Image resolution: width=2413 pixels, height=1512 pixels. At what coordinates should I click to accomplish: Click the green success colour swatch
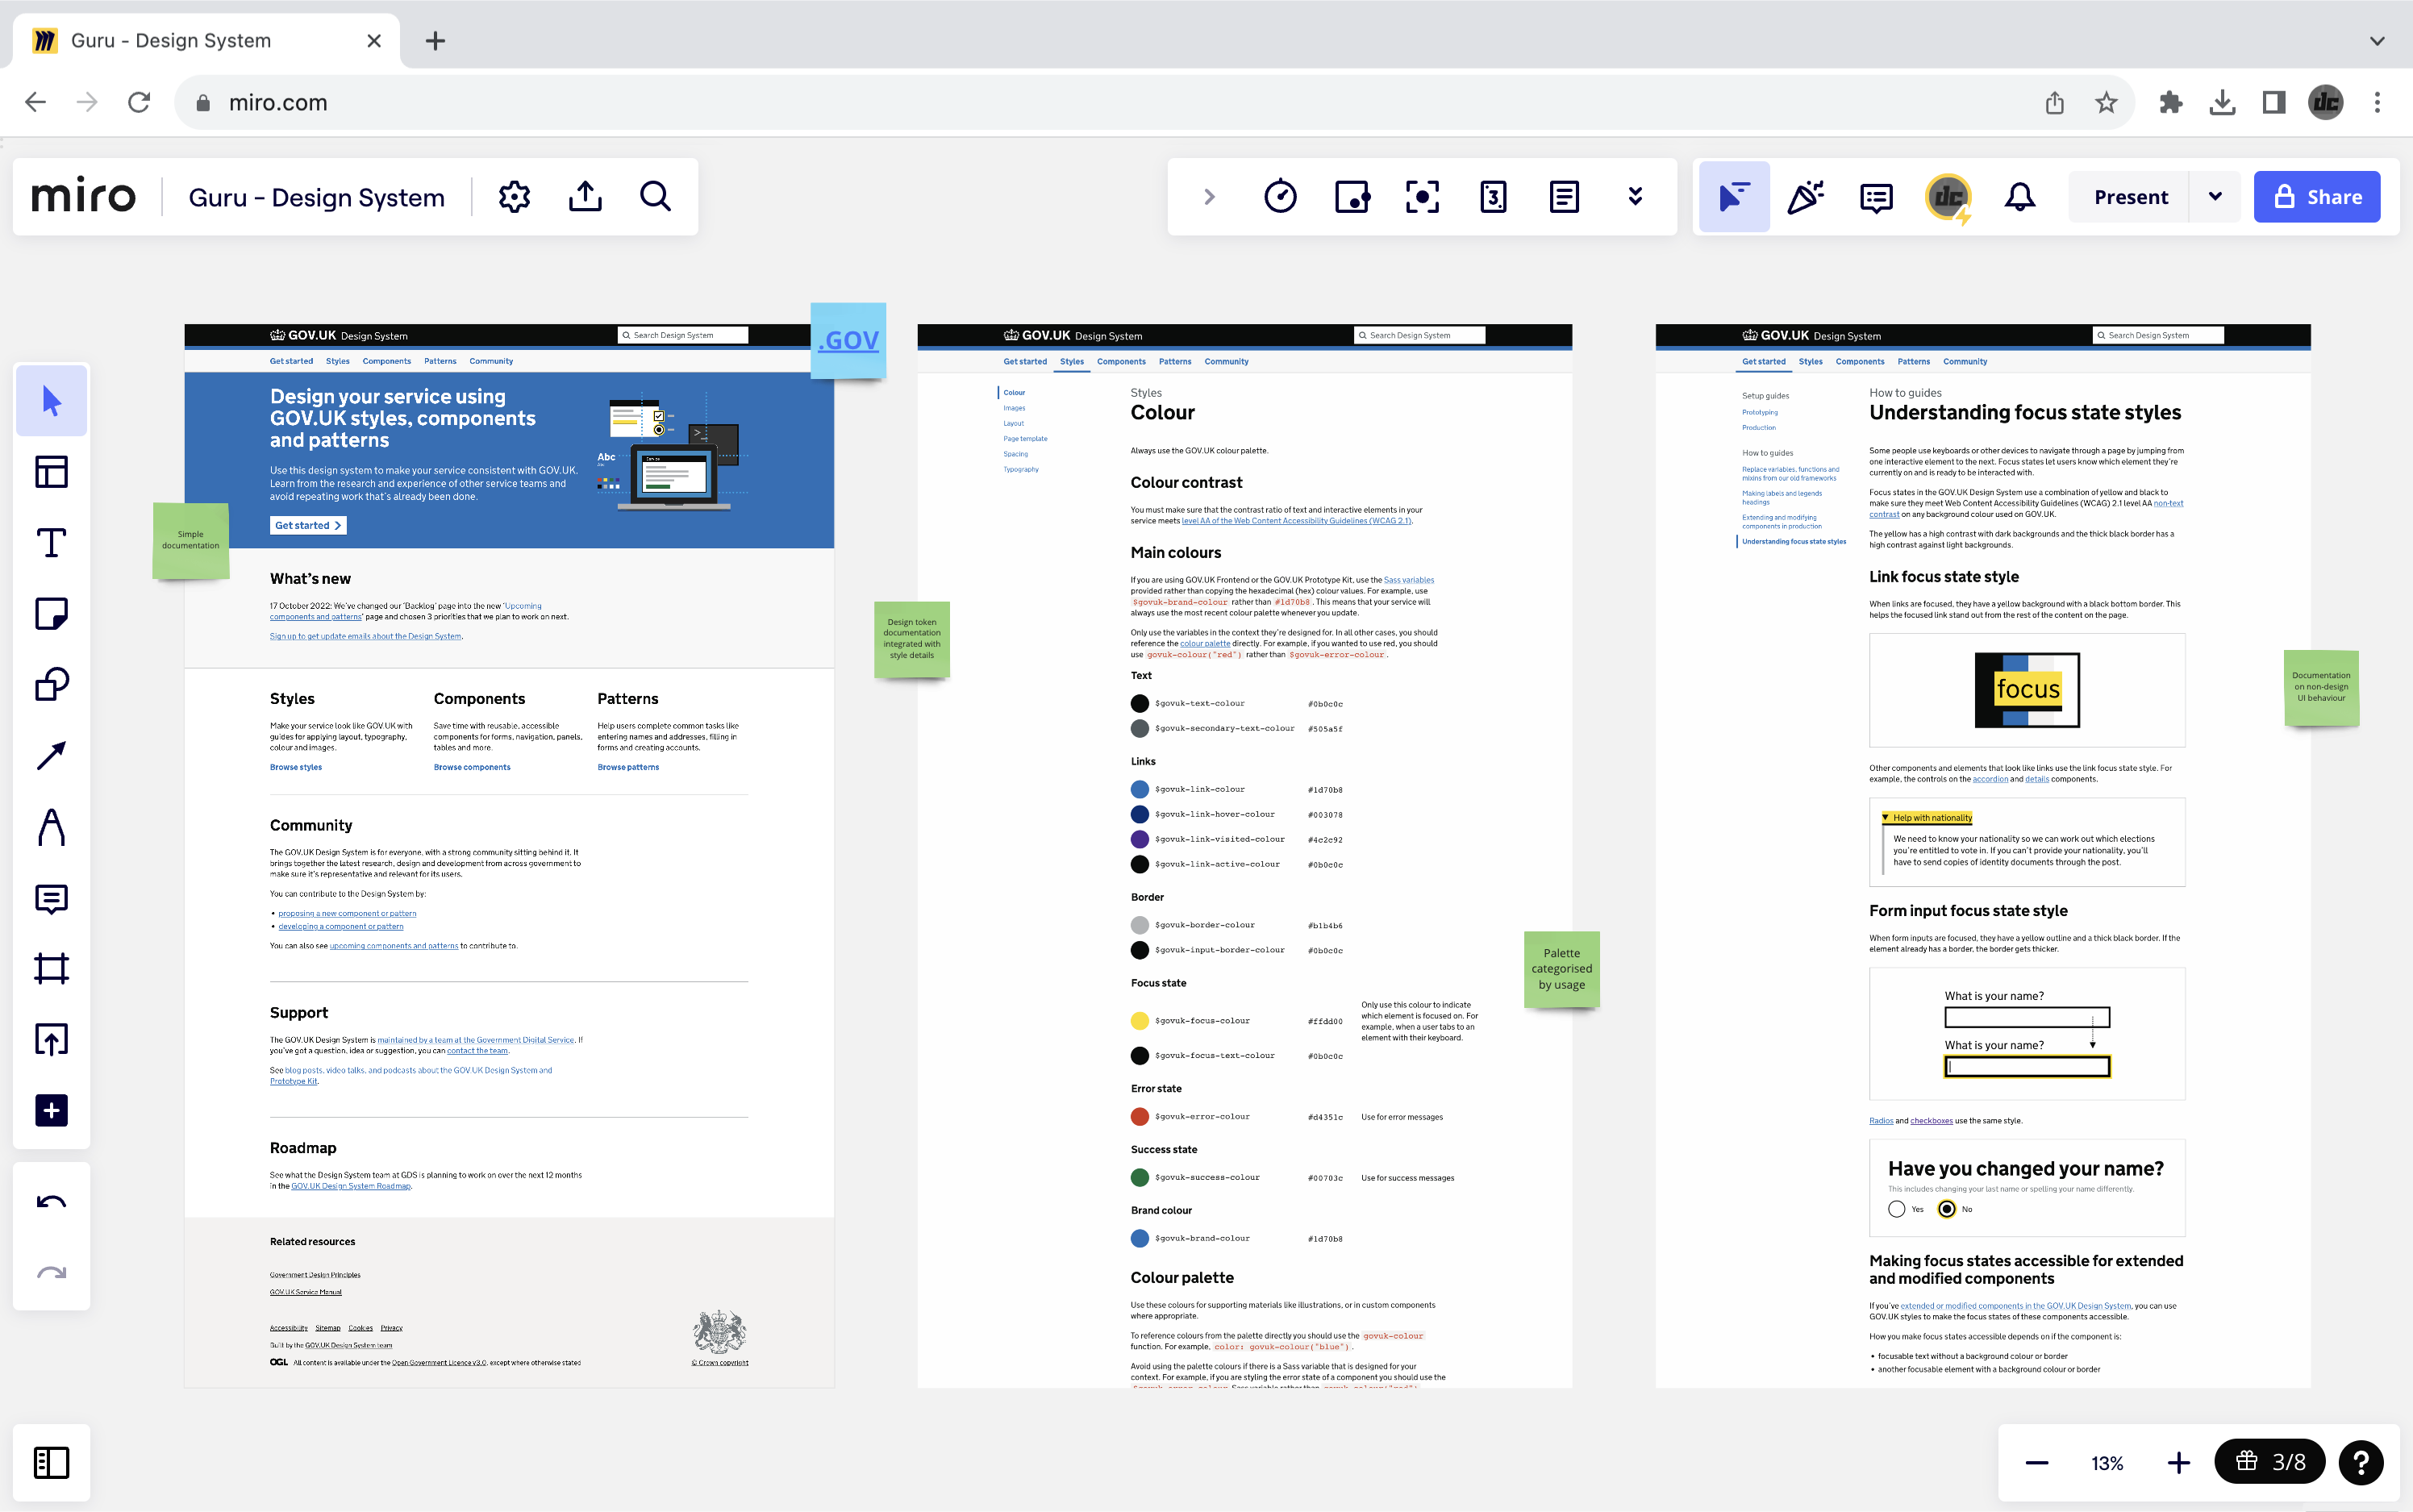pos(1140,1178)
